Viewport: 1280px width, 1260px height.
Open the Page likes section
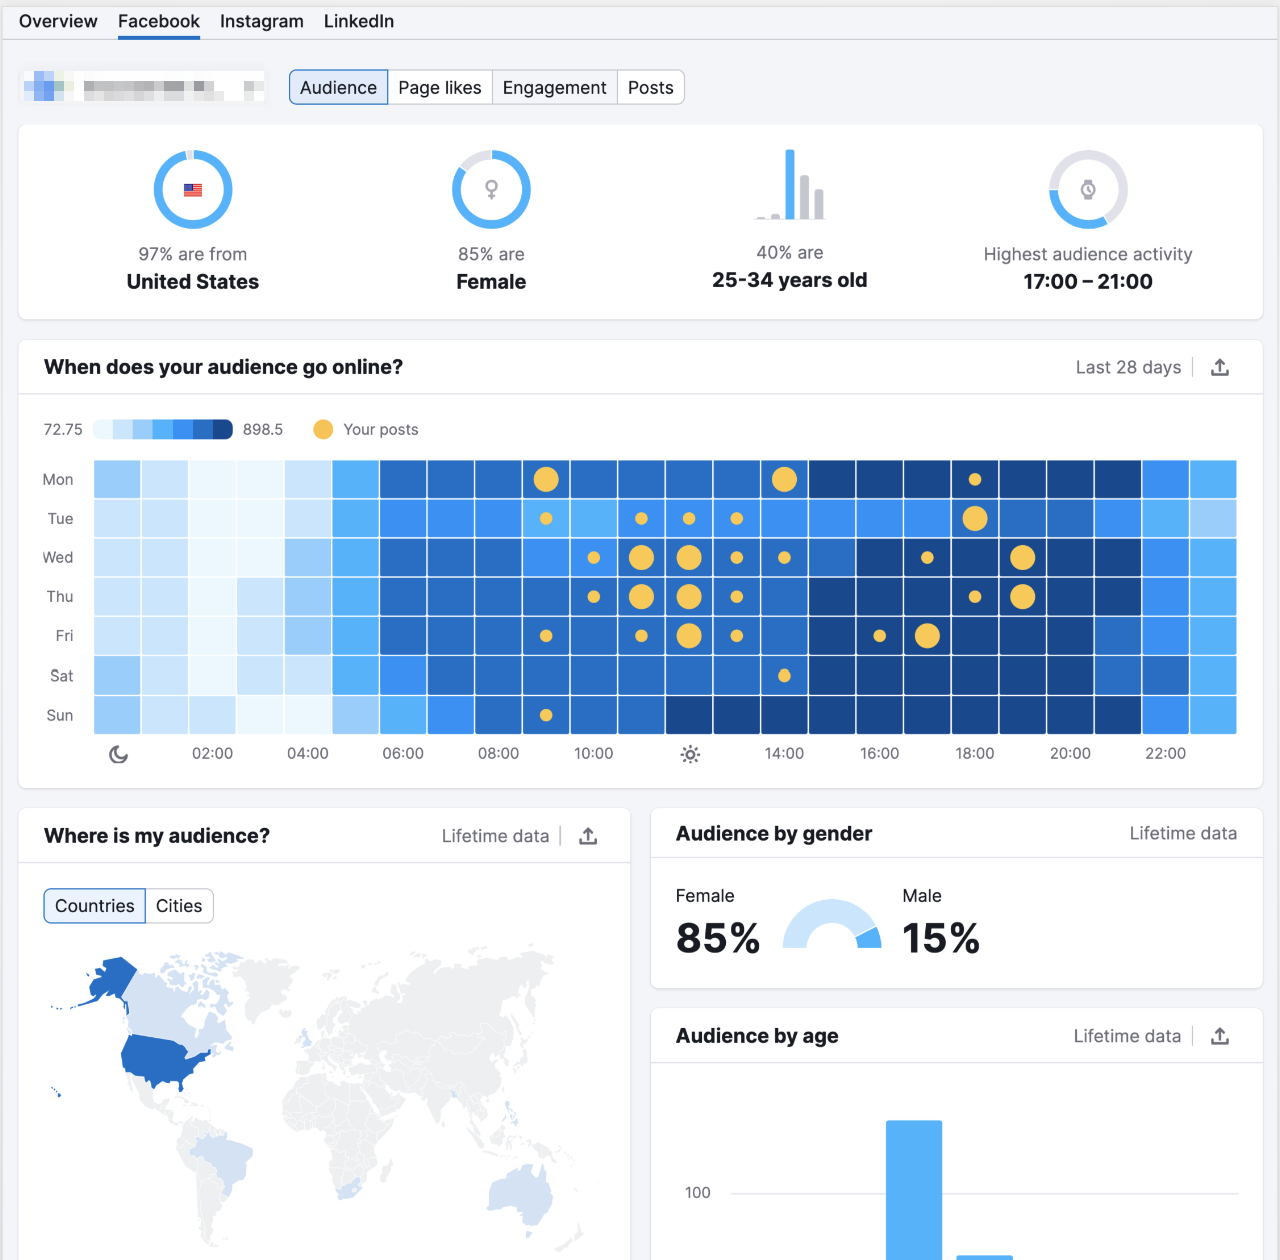coord(440,87)
